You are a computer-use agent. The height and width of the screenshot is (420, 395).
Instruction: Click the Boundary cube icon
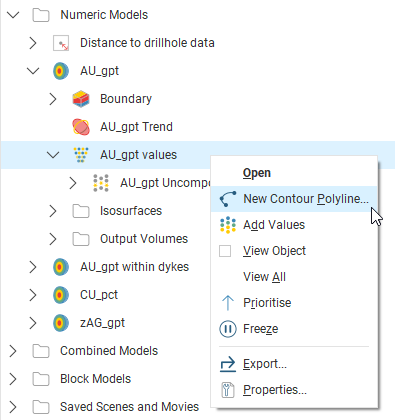point(81,99)
